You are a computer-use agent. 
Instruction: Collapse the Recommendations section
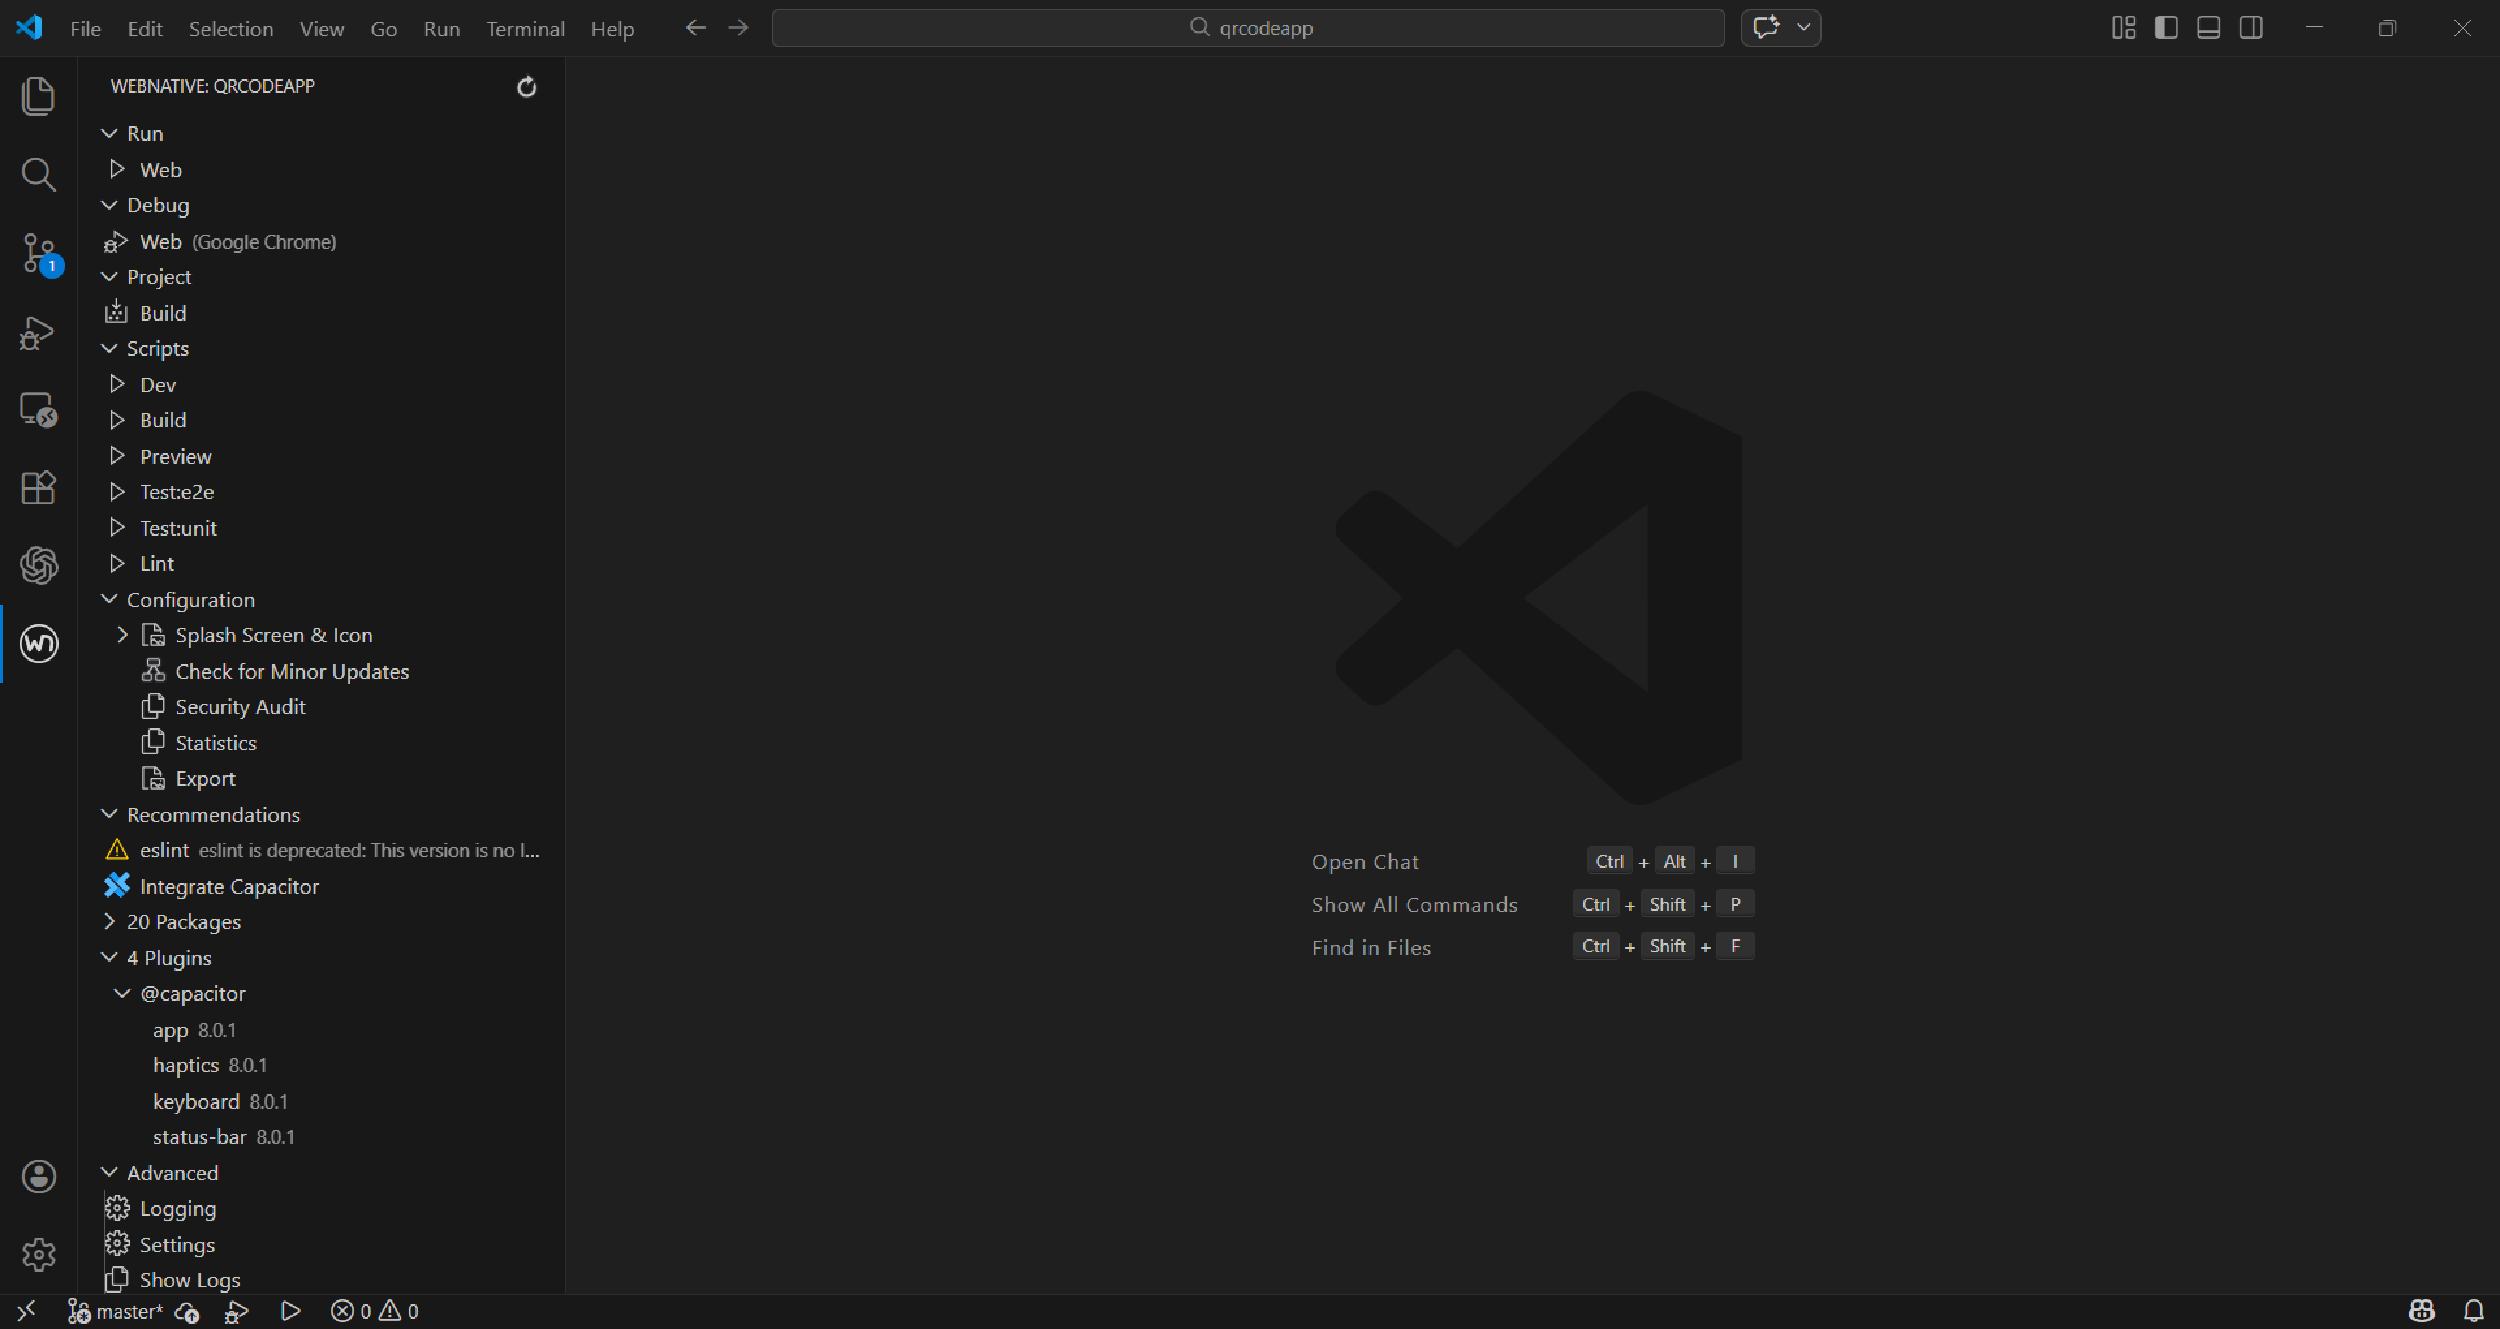109,815
